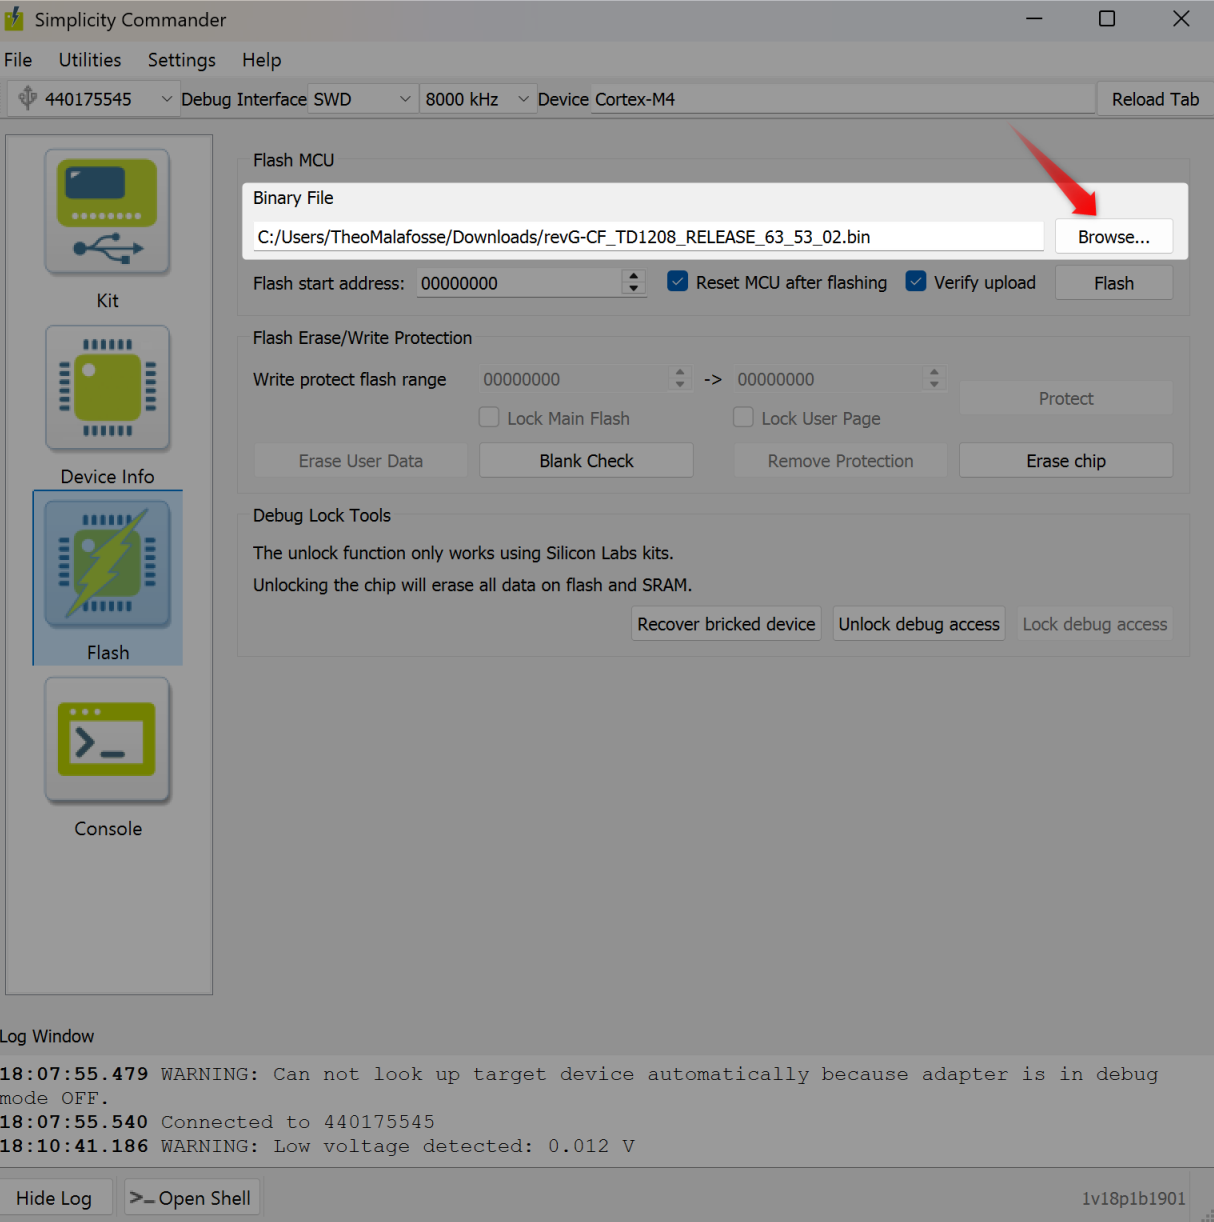Open the Console terminal icon
1214x1222 pixels.
[x=107, y=740]
